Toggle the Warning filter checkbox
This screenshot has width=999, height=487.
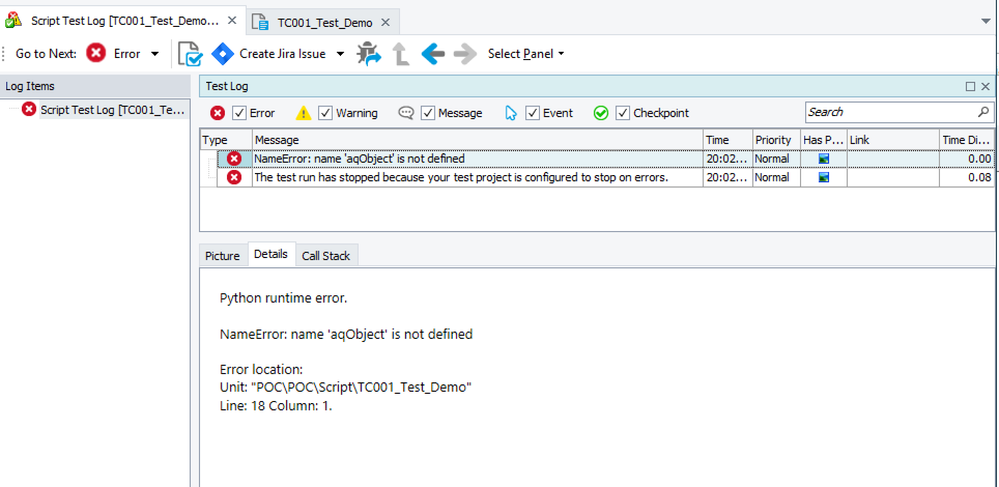[325, 113]
